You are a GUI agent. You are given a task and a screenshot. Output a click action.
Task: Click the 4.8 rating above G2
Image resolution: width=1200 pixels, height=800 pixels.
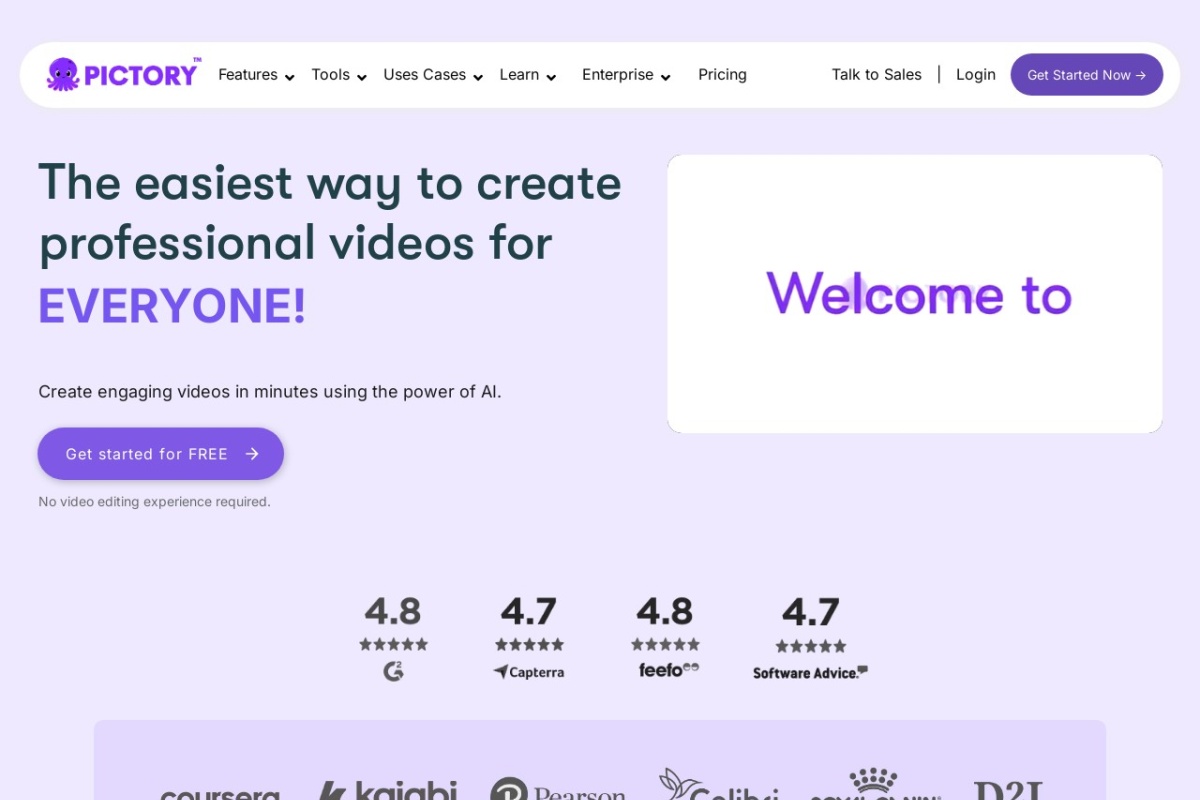coord(393,611)
